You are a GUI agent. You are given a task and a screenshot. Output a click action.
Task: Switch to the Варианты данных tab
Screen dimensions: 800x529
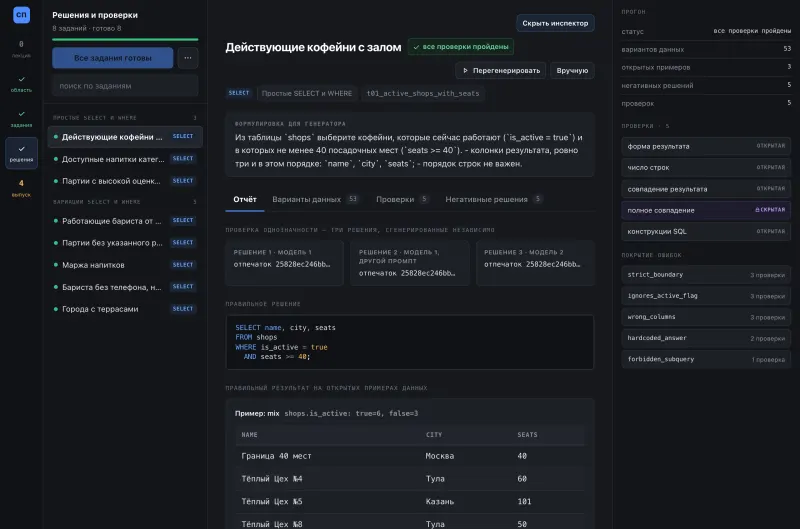click(x=315, y=199)
